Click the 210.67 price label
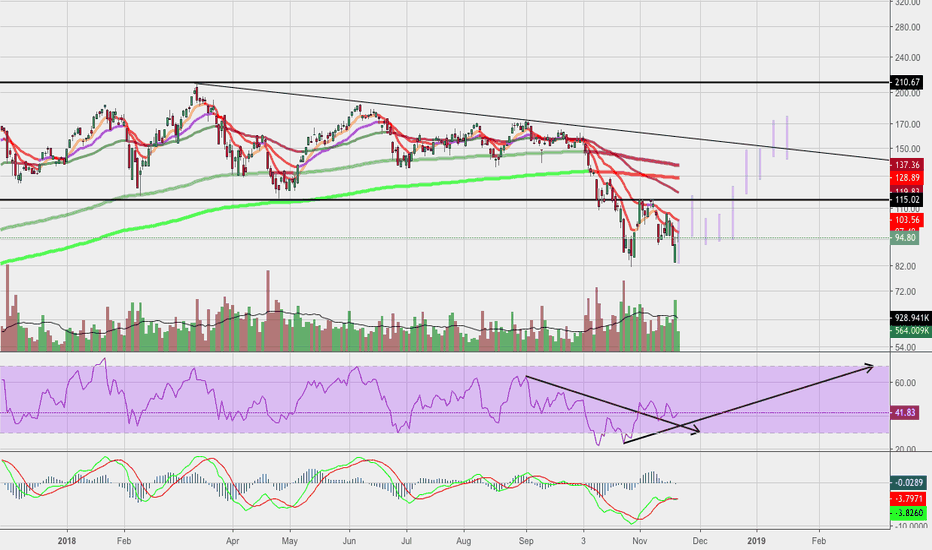Viewport: 932px width, 550px height. pyautogui.click(x=906, y=82)
